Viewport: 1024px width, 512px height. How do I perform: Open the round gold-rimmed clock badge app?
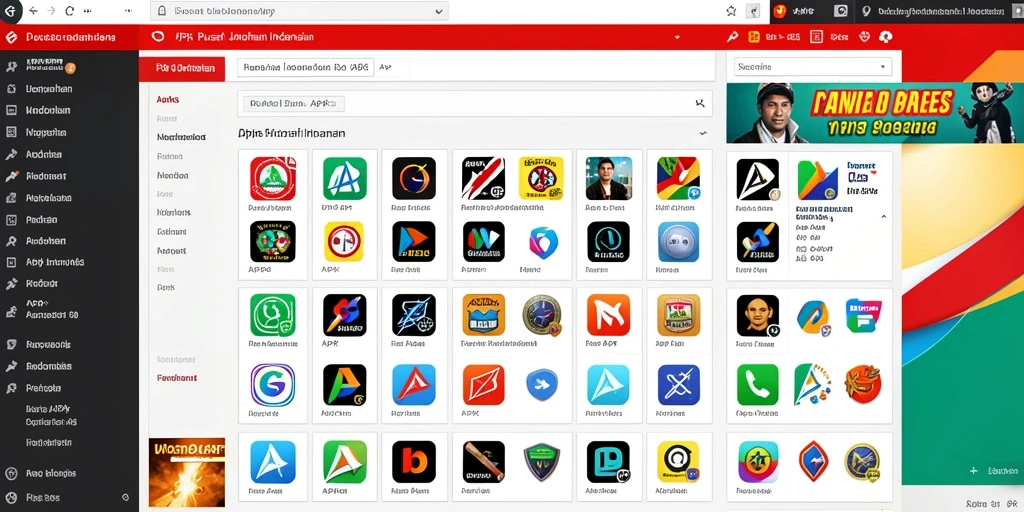[541, 315]
